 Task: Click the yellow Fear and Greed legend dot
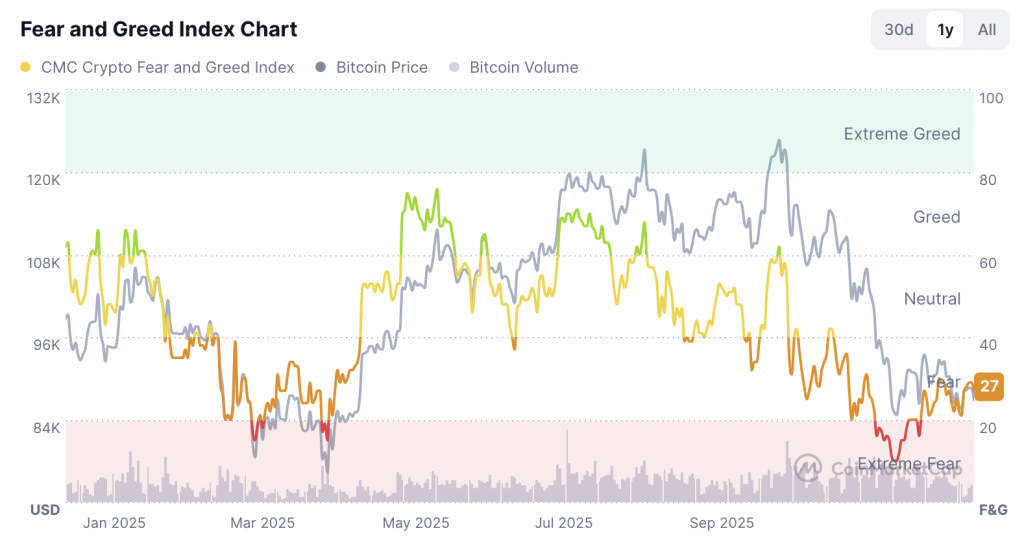[26, 68]
